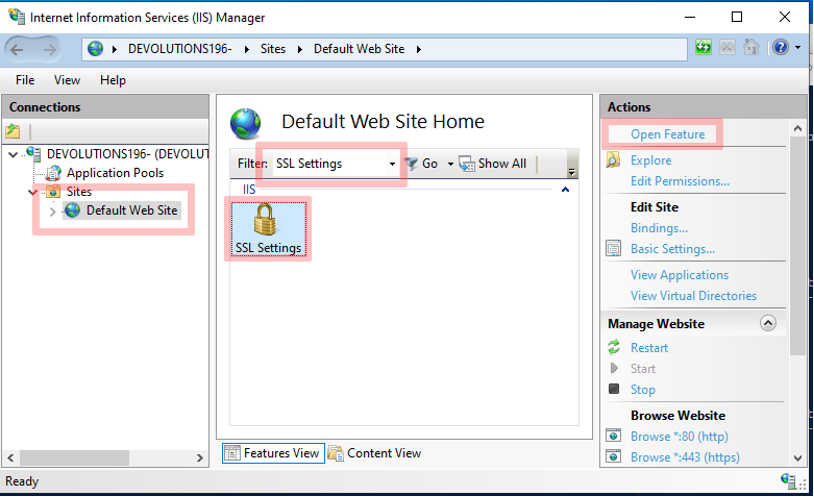Click the Default Web Site breadcrumb

[x=359, y=49]
